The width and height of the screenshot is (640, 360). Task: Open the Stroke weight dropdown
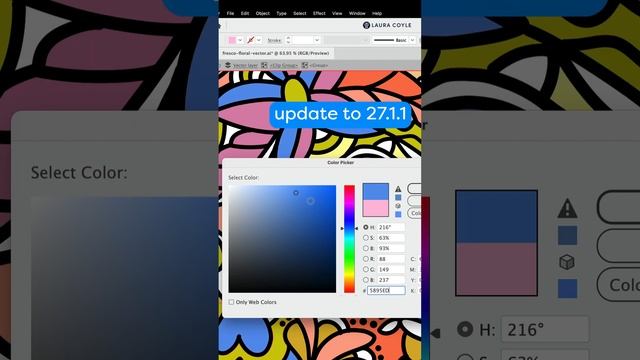coord(317,40)
